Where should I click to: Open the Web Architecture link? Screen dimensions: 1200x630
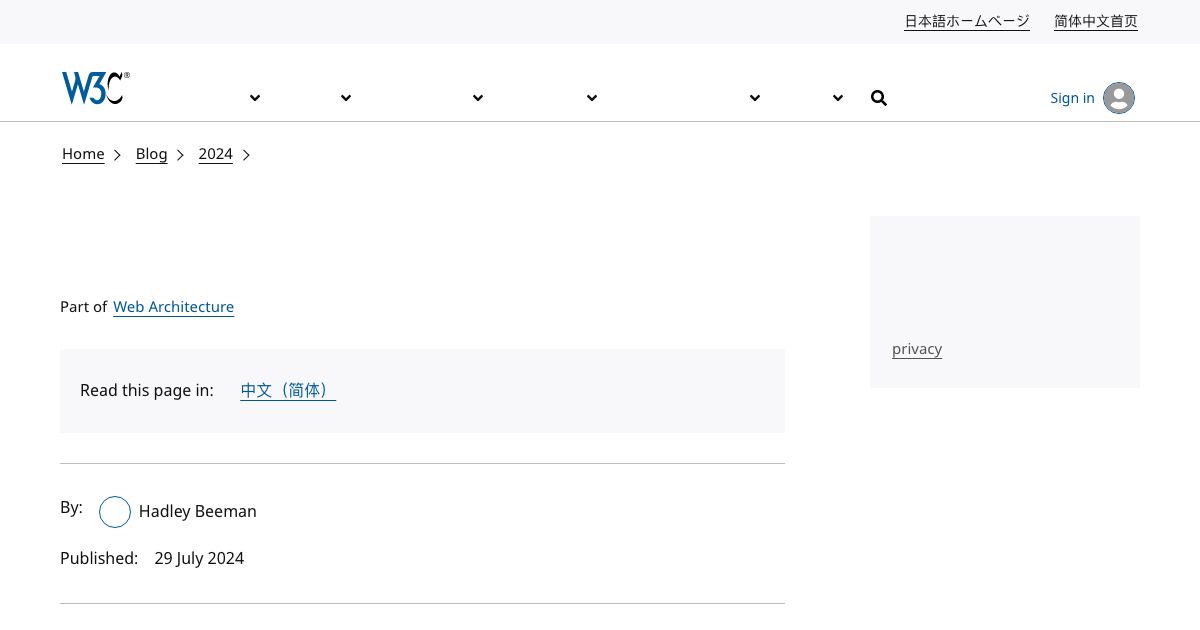(173, 307)
